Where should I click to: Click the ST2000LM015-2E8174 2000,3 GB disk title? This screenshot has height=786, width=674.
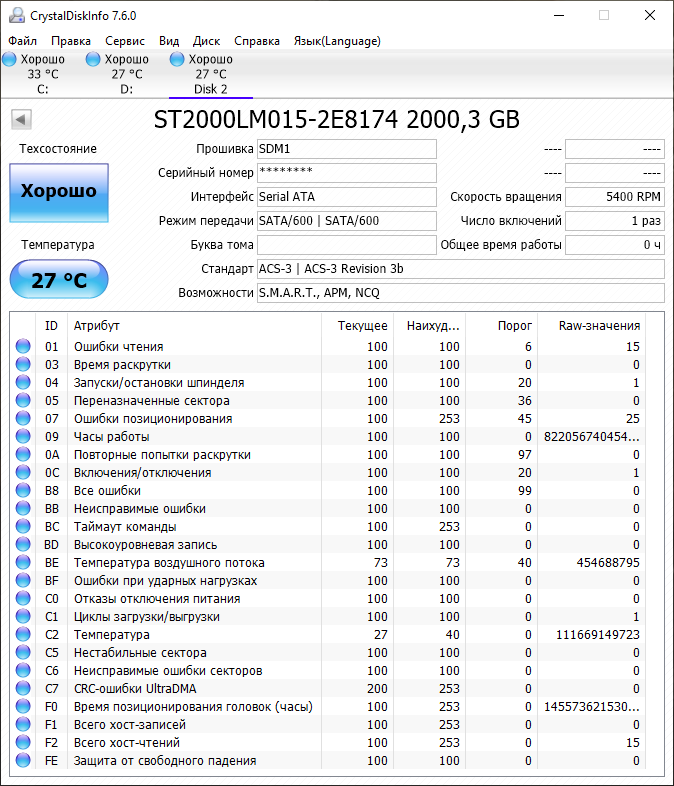[336, 120]
